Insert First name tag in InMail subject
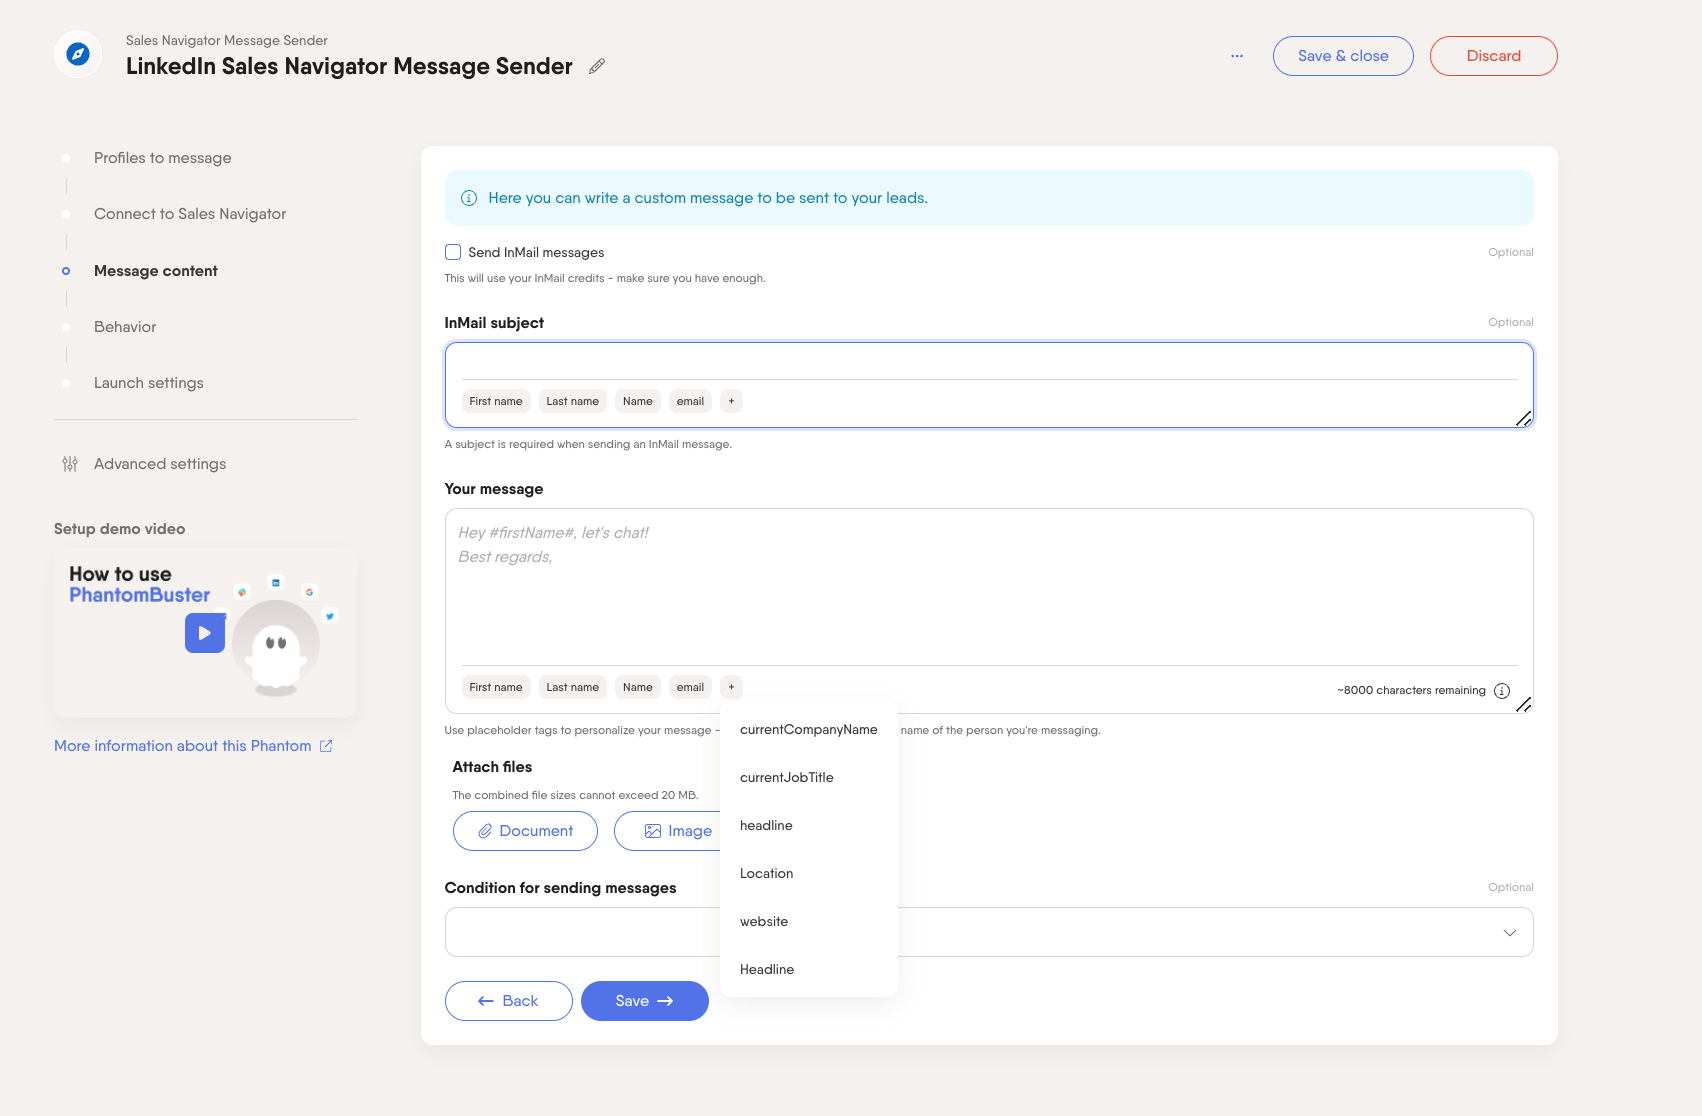1702x1116 pixels. tap(496, 401)
